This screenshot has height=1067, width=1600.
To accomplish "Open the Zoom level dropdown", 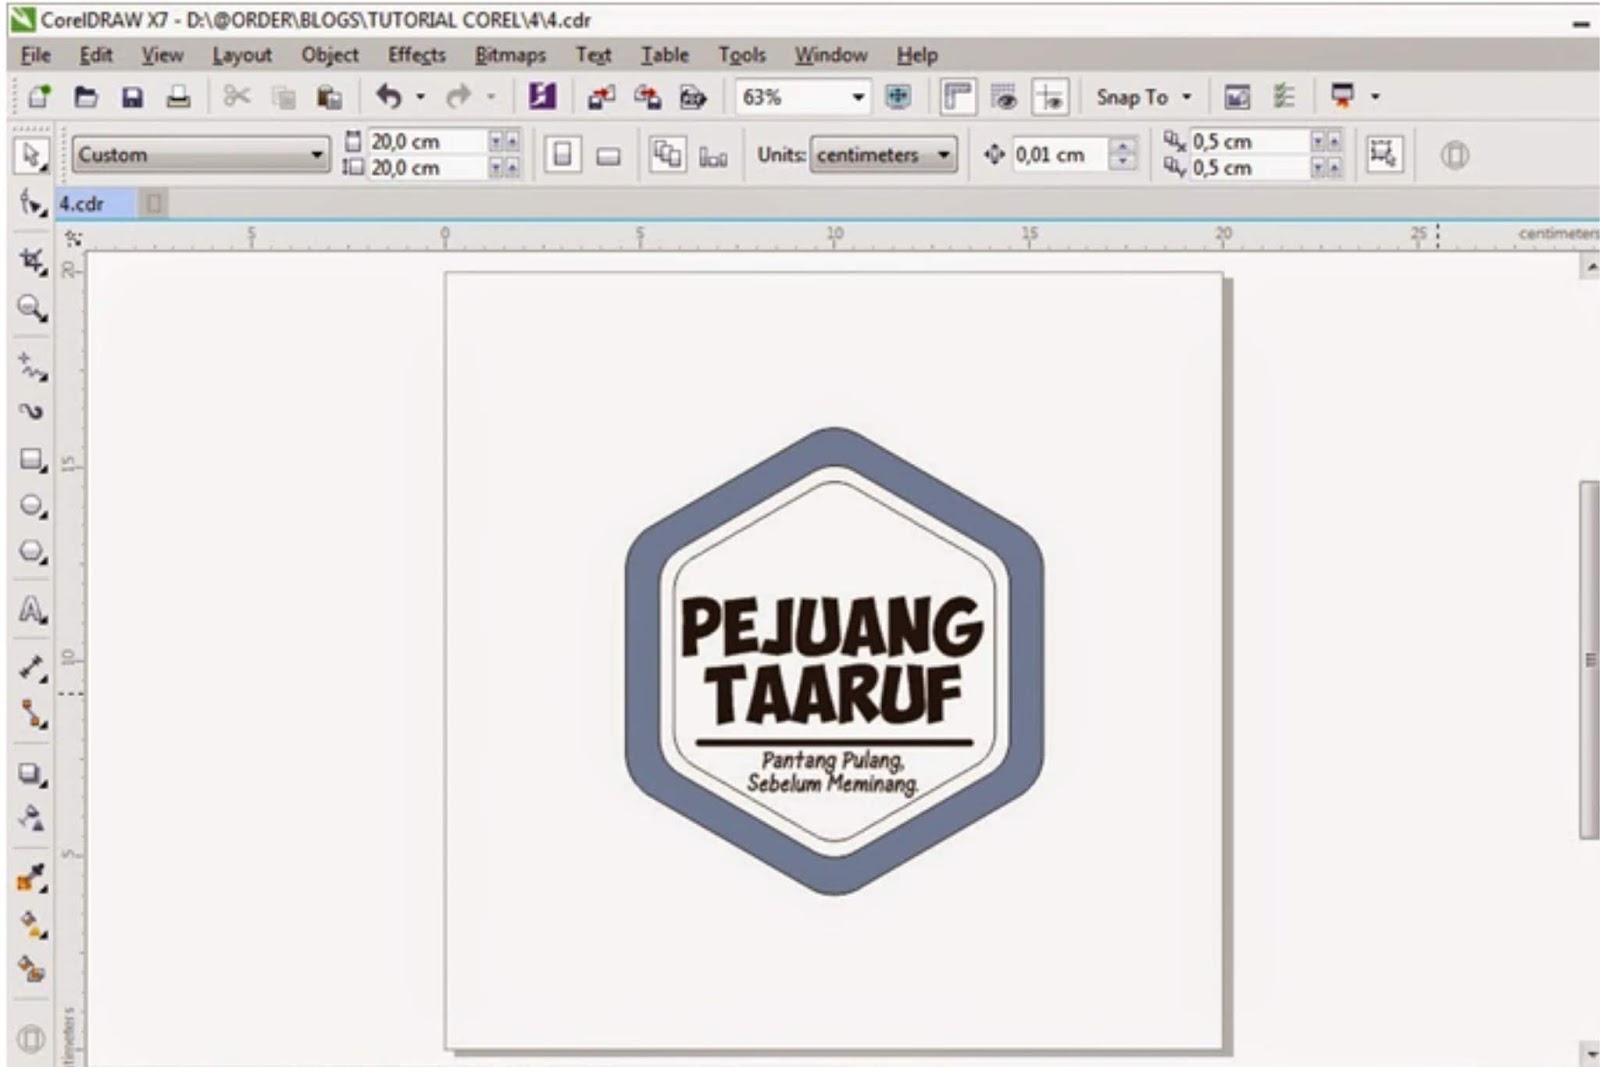I will point(858,97).
